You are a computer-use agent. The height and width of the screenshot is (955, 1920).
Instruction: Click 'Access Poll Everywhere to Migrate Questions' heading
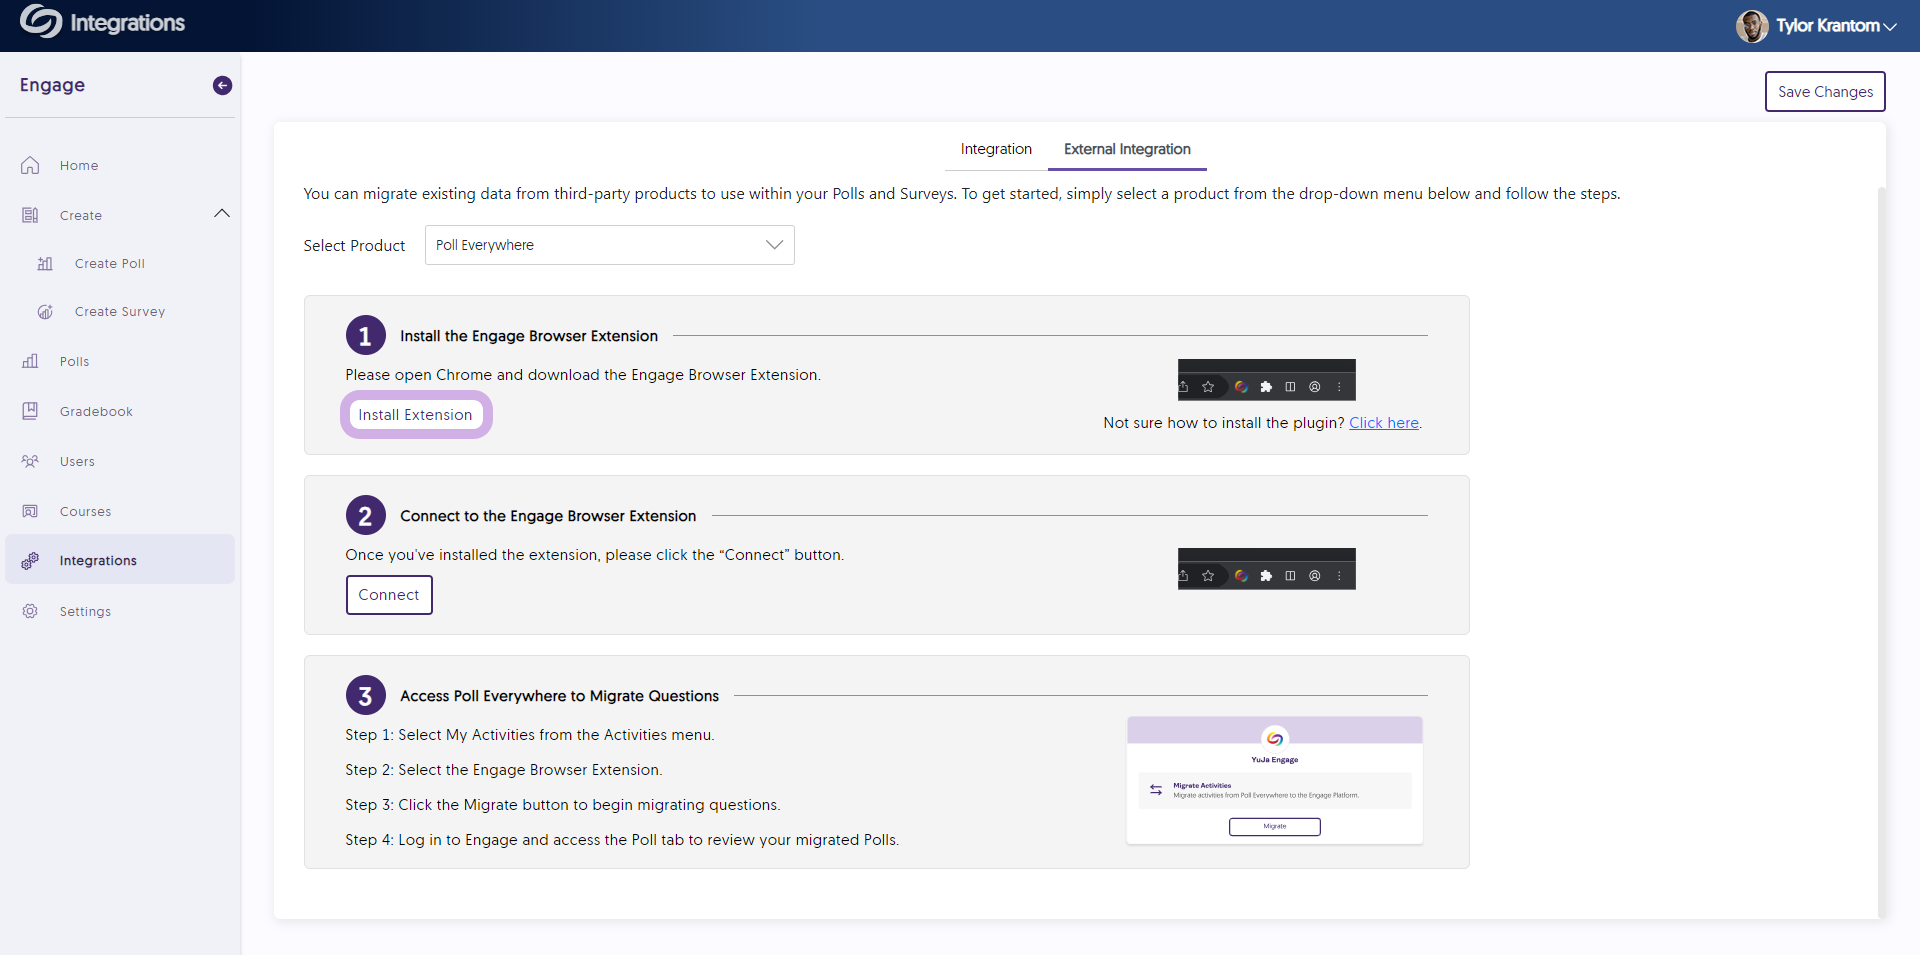coord(559,696)
